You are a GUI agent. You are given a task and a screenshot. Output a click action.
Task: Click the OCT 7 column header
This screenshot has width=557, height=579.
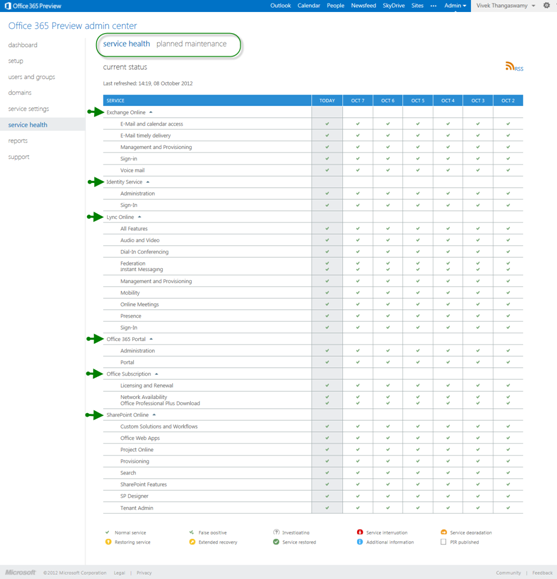coord(358,100)
